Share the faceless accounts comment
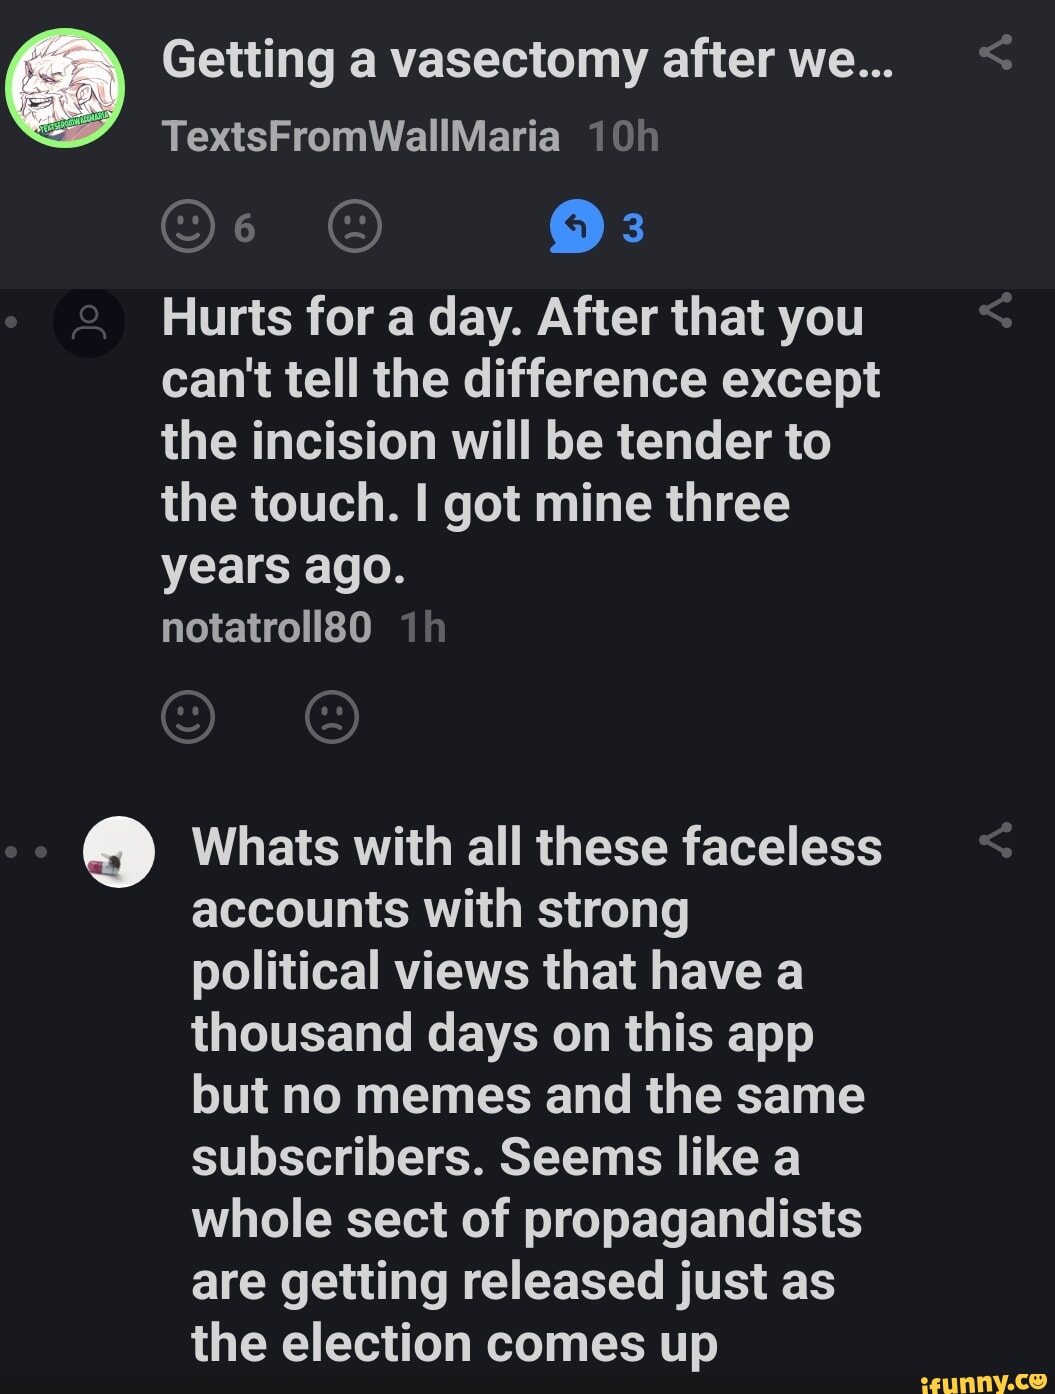 [x=995, y=841]
